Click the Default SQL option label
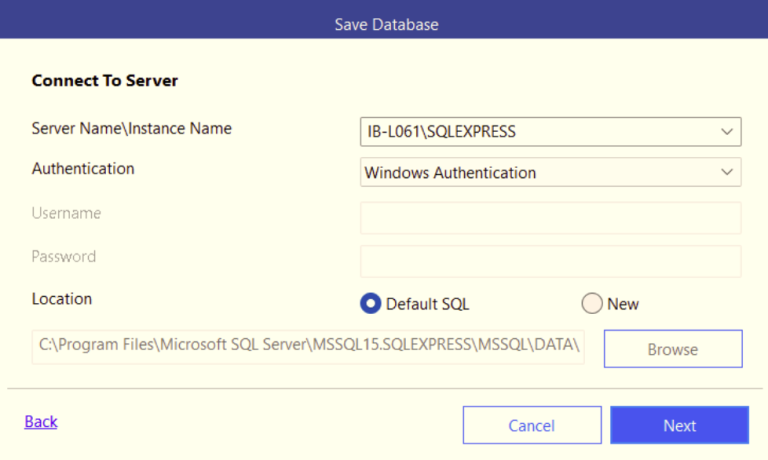Screen dimensions: 768x460 point(427,304)
